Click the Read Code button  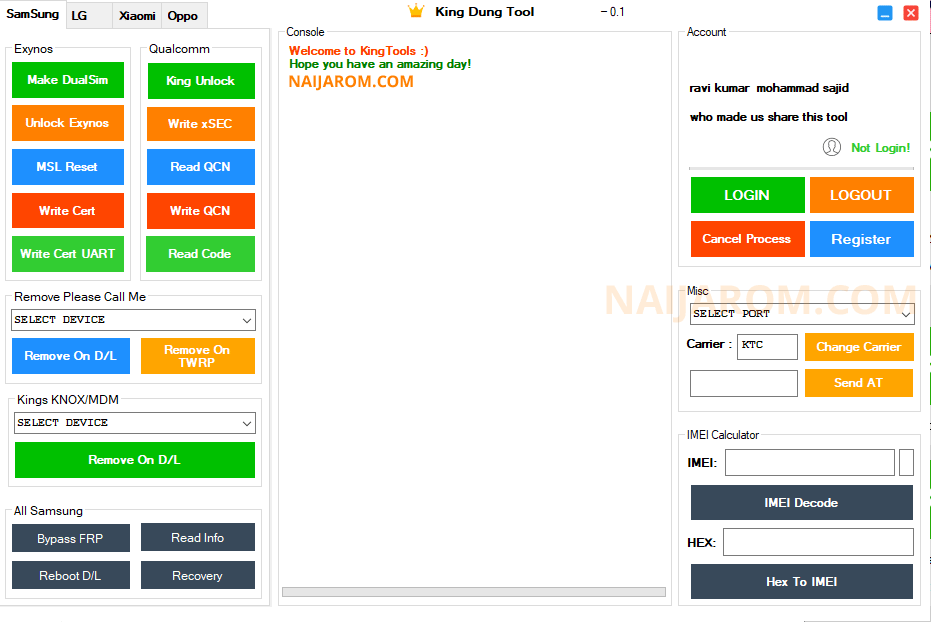(201, 254)
